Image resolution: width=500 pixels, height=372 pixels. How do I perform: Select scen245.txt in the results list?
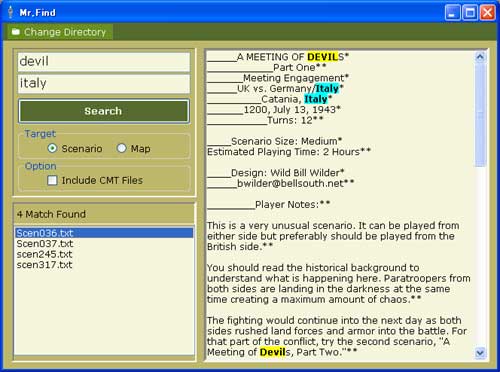pyautogui.click(x=104, y=254)
